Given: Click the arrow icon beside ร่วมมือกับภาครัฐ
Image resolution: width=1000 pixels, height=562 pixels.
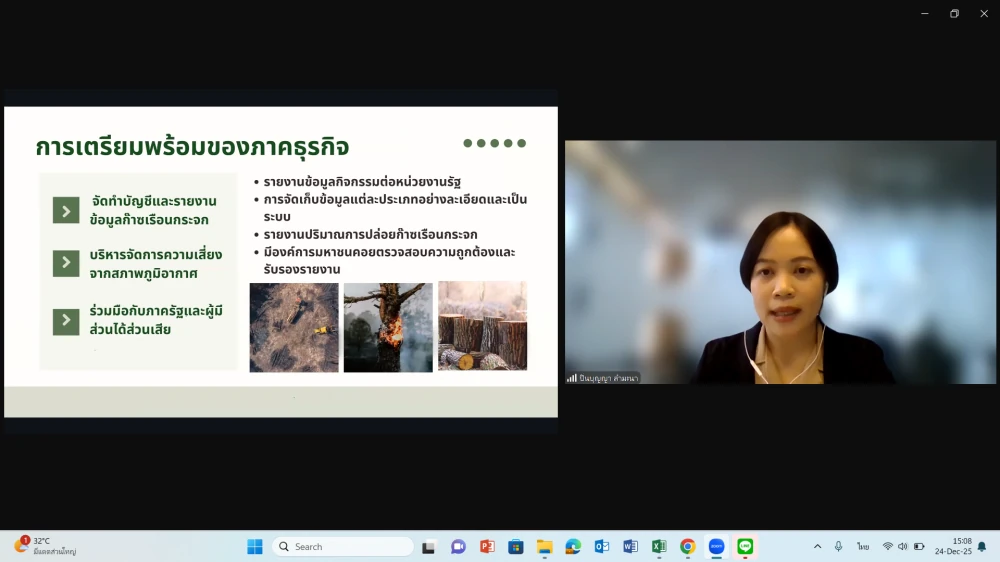Looking at the screenshot, I should pos(66,322).
